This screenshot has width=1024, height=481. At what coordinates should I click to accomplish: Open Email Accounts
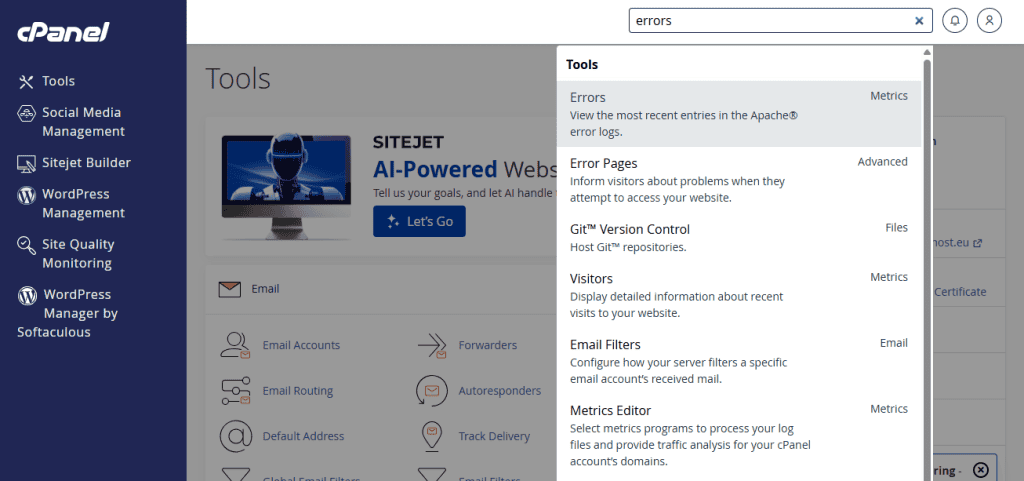(301, 345)
